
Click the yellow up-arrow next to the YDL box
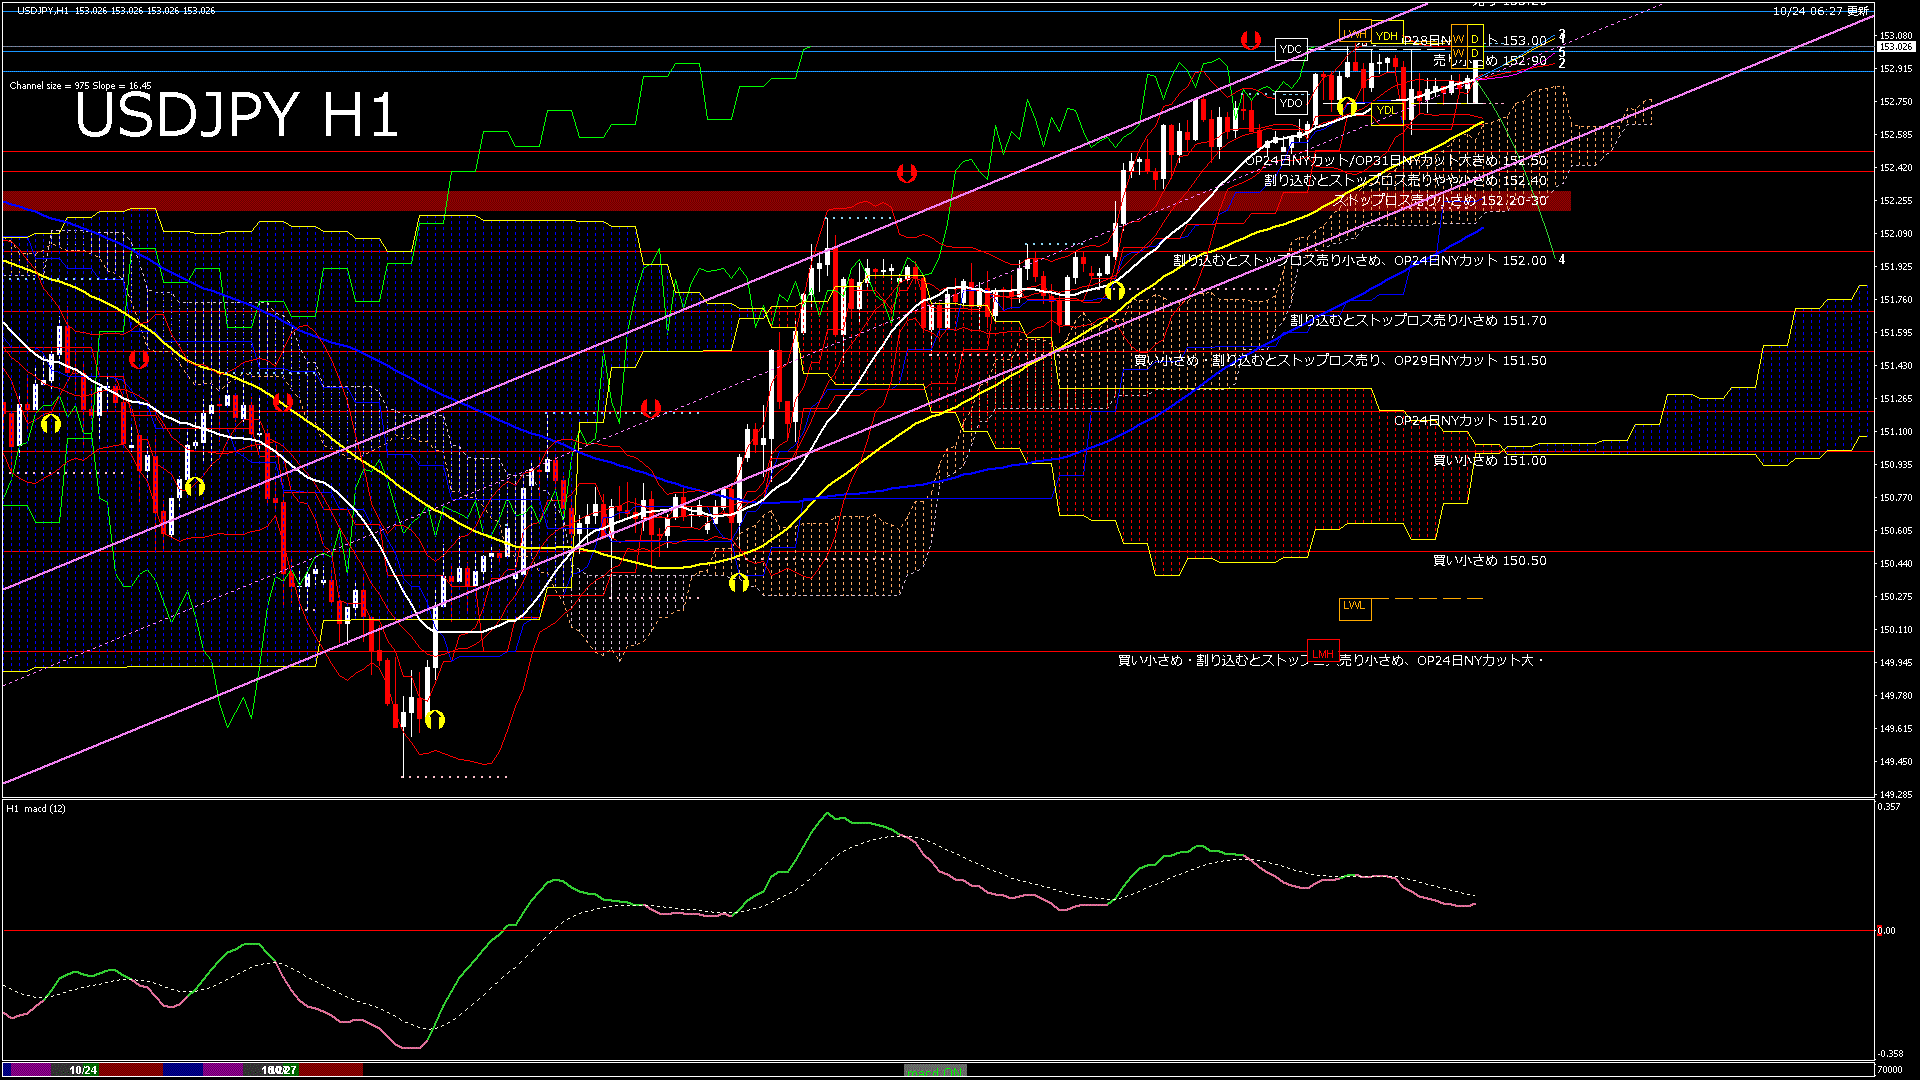pyautogui.click(x=1347, y=106)
